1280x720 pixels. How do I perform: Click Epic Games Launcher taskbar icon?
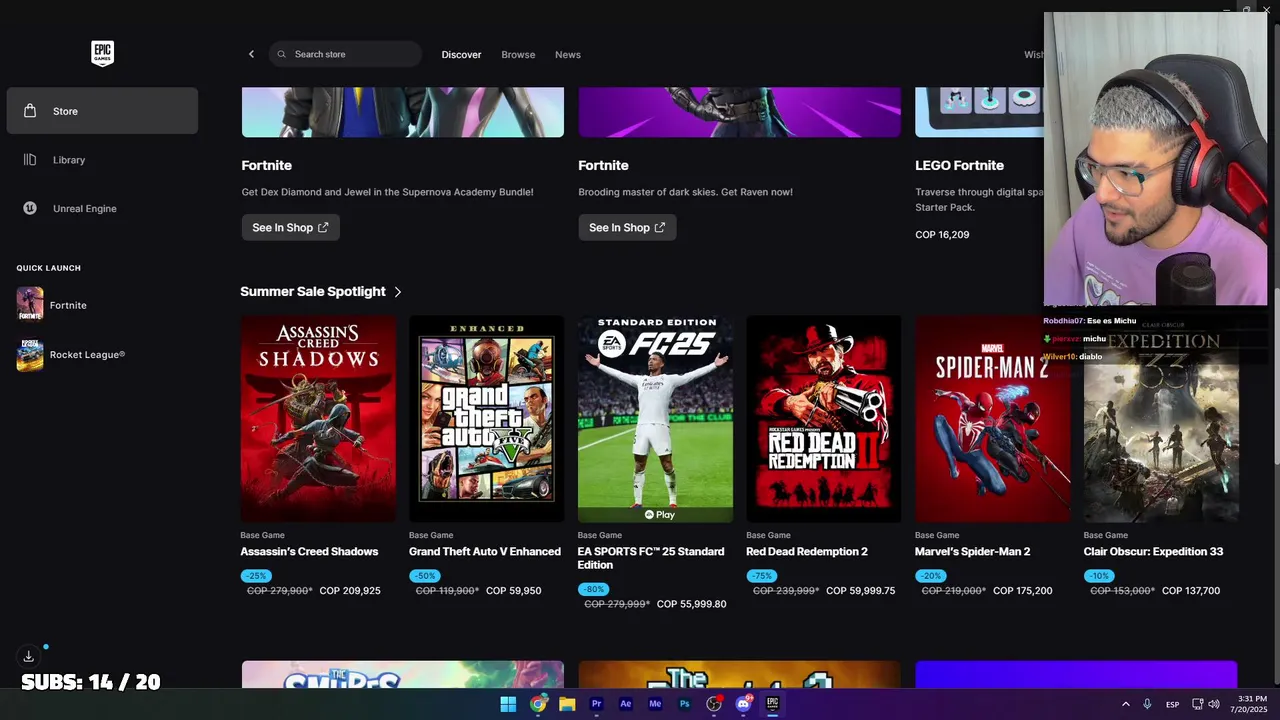click(772, 704)
